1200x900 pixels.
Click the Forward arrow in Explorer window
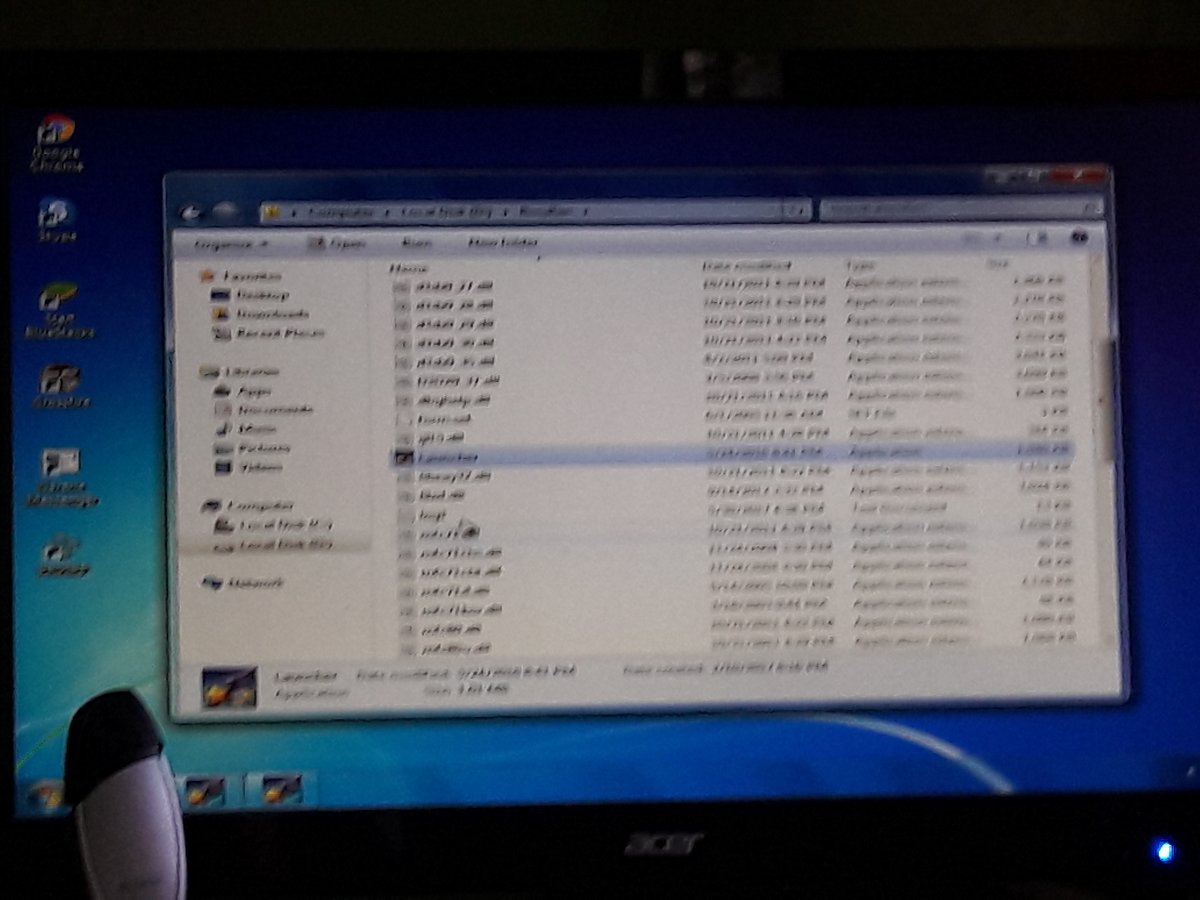click(226, 212)
